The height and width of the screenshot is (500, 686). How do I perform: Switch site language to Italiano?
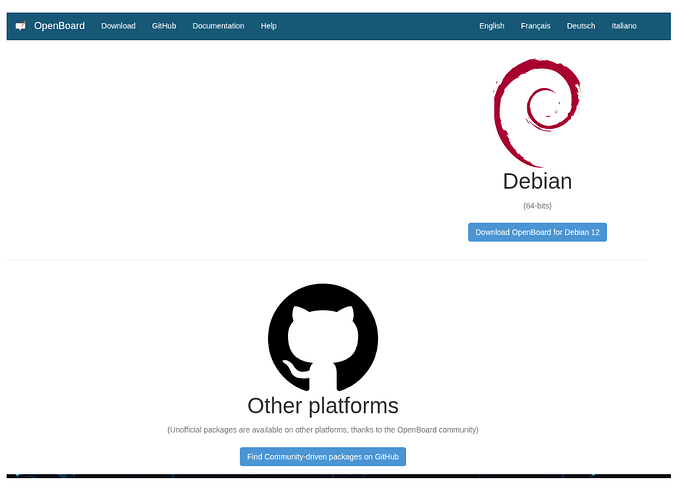624,26
